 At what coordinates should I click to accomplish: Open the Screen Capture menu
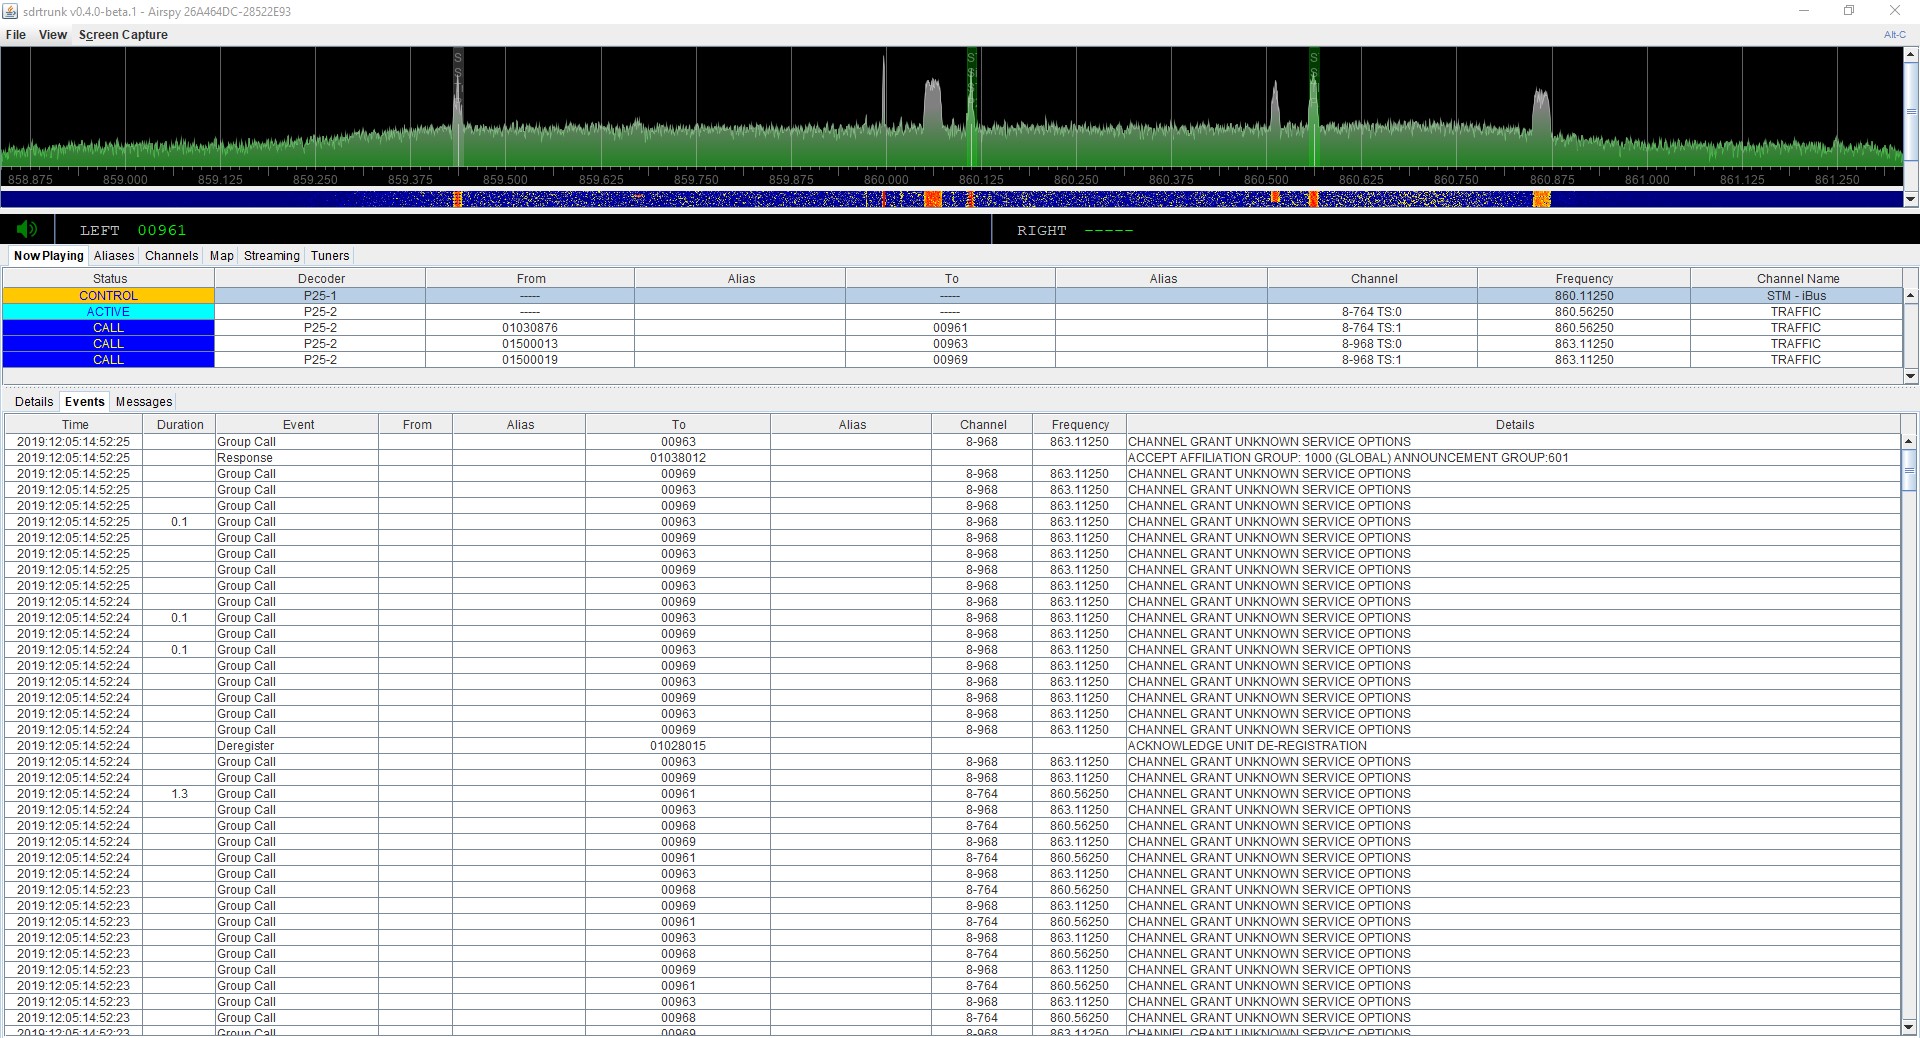coord(123,34)
